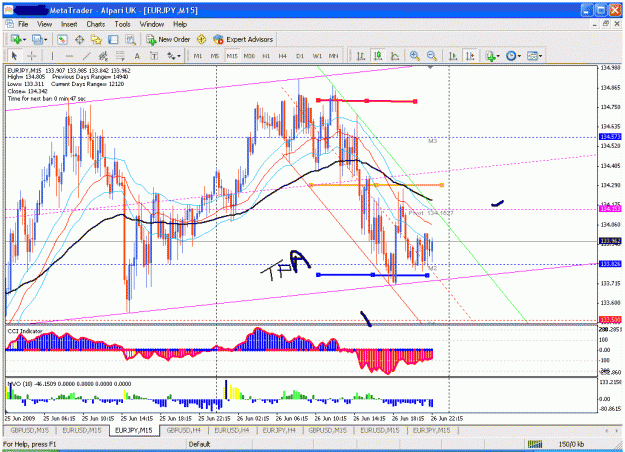Select the H1 timeframe button
This screenshot has width=625, height=452.
266,56
